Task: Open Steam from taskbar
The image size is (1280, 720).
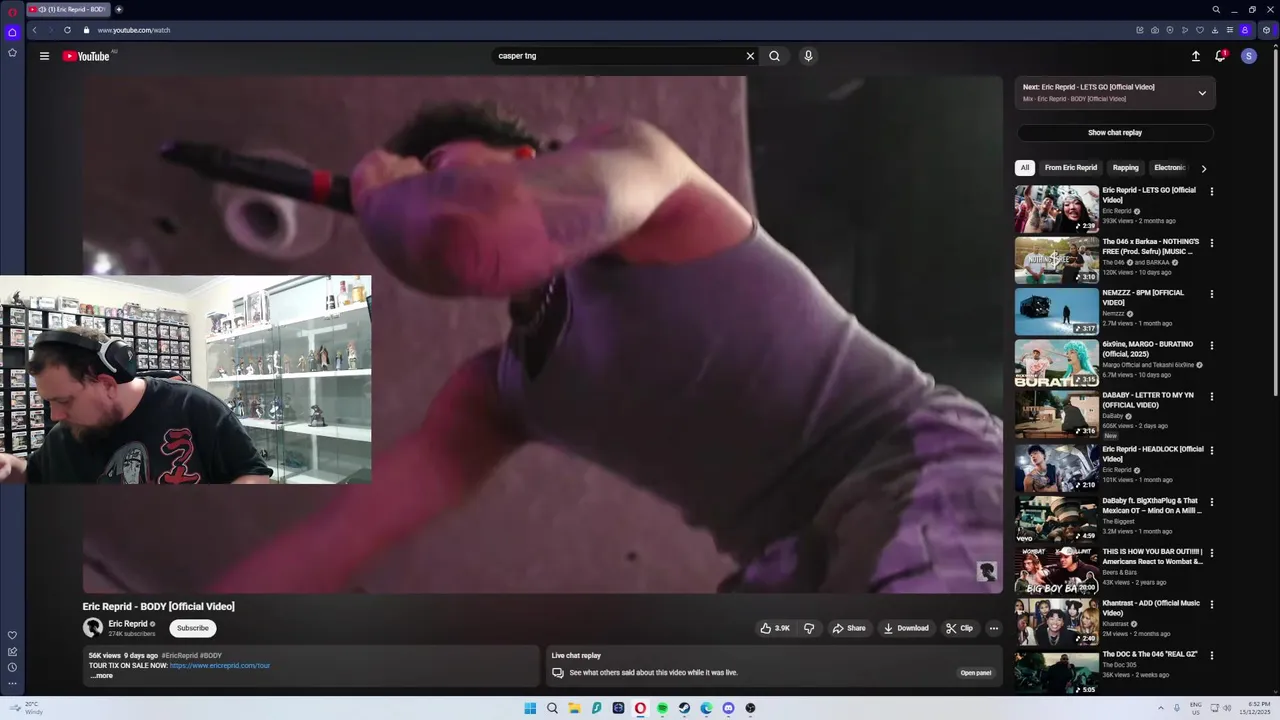Action: (x=684, y=708)
